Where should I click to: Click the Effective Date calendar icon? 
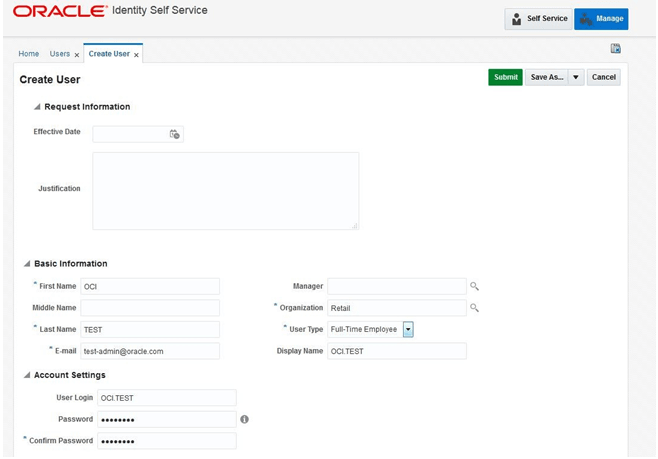pos(174,134)
